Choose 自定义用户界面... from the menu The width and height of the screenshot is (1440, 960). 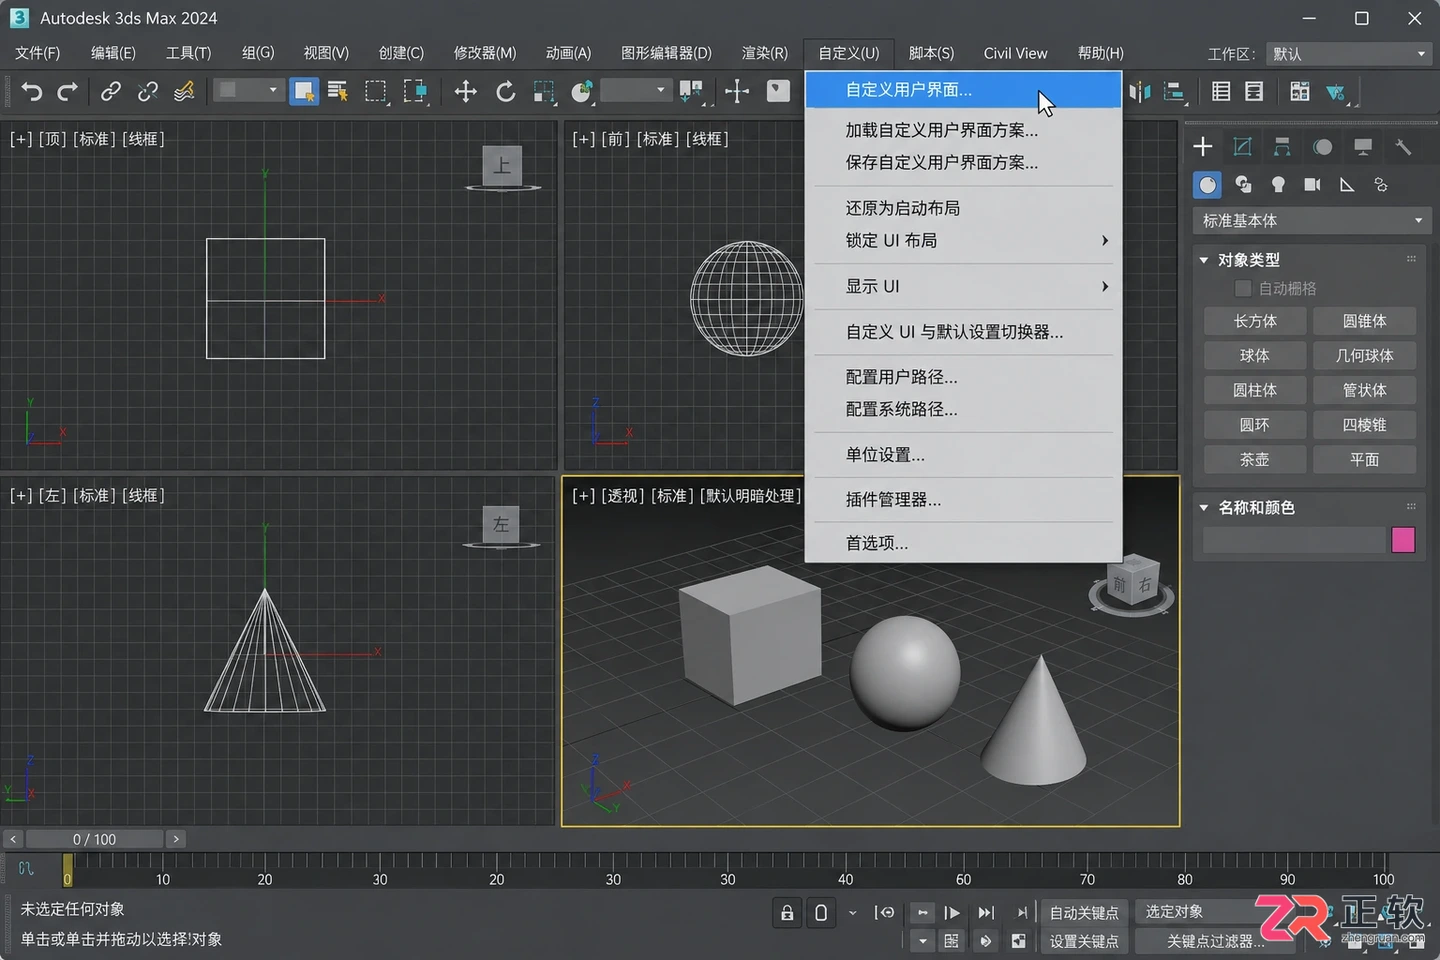tap(963, 90)
